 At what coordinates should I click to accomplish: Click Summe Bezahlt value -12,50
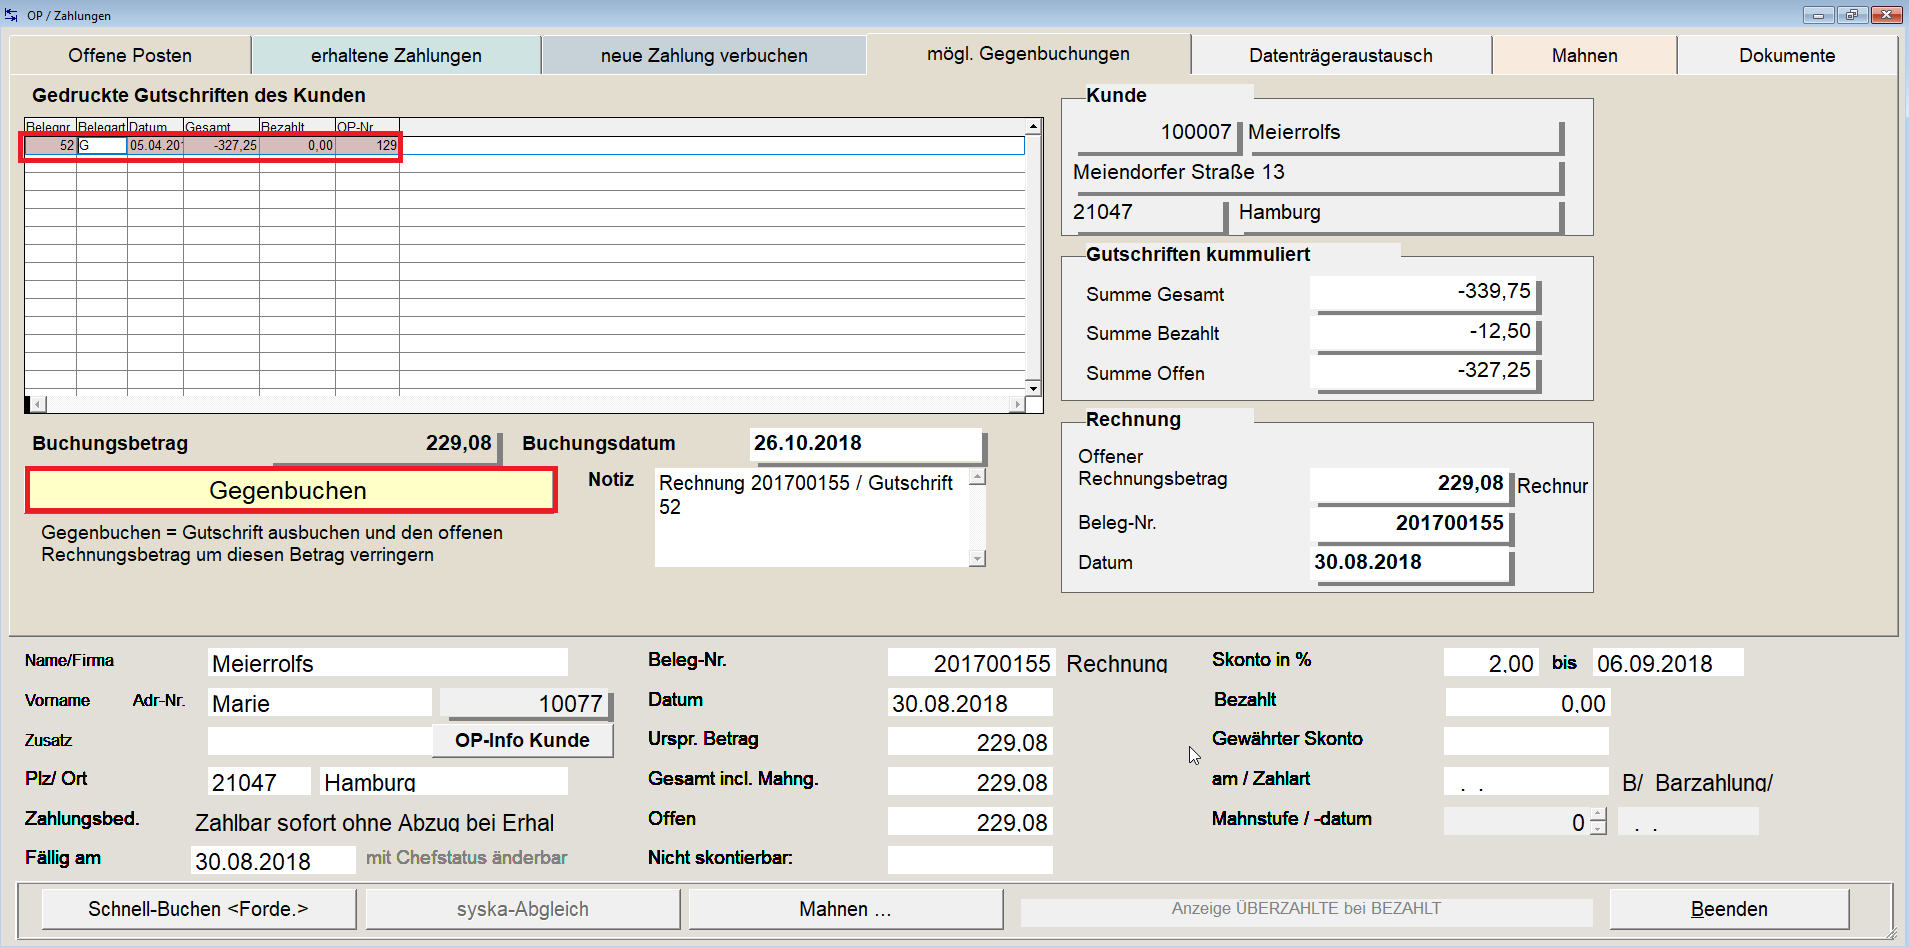pyautogui.click(x=1422, y=332)
